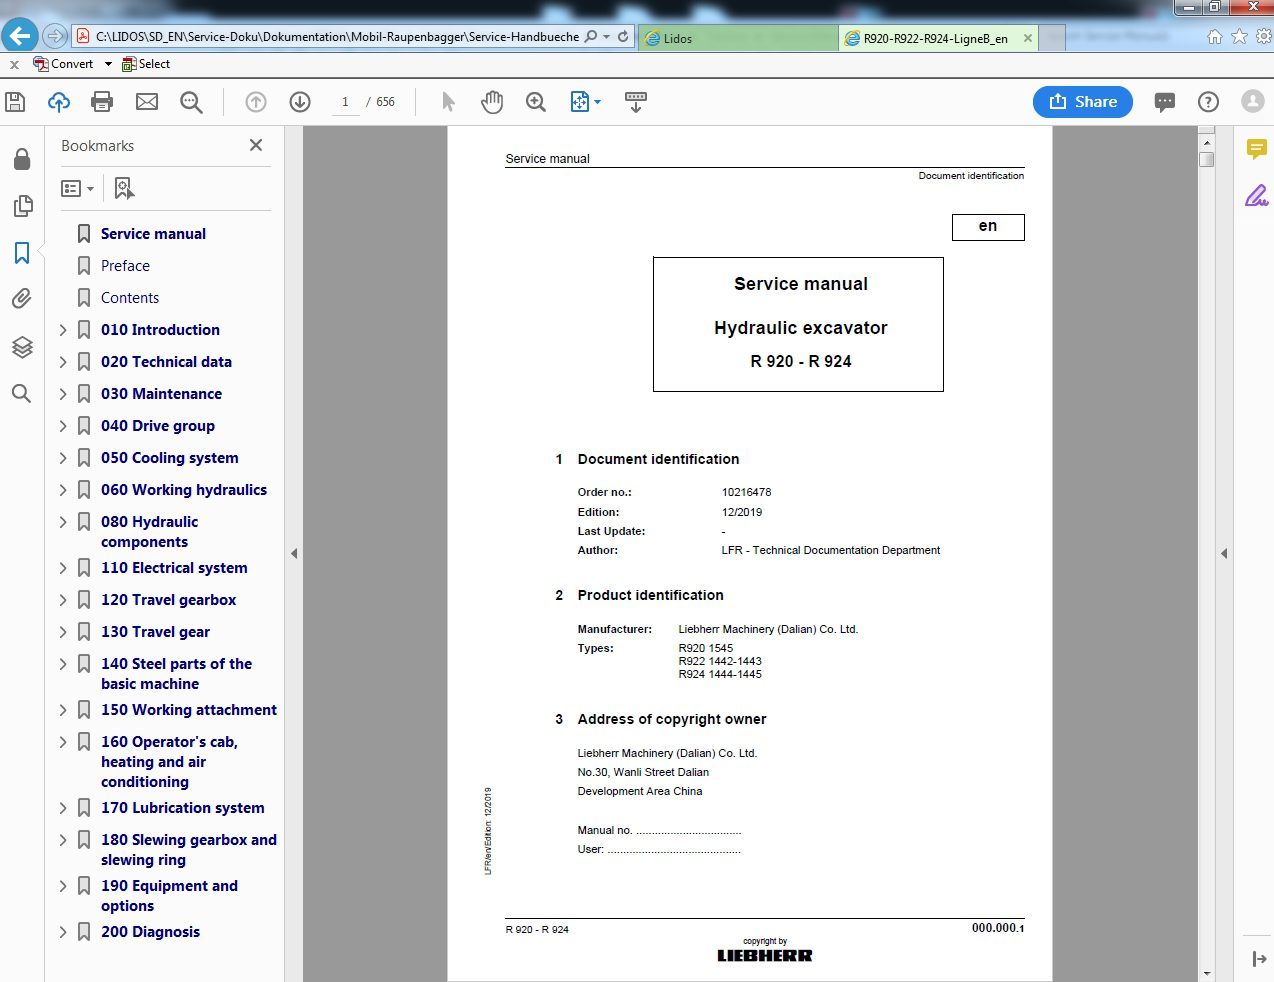Open the 120 Travel gearbox bookmark
1274x982 pixels.
point(168,600)
